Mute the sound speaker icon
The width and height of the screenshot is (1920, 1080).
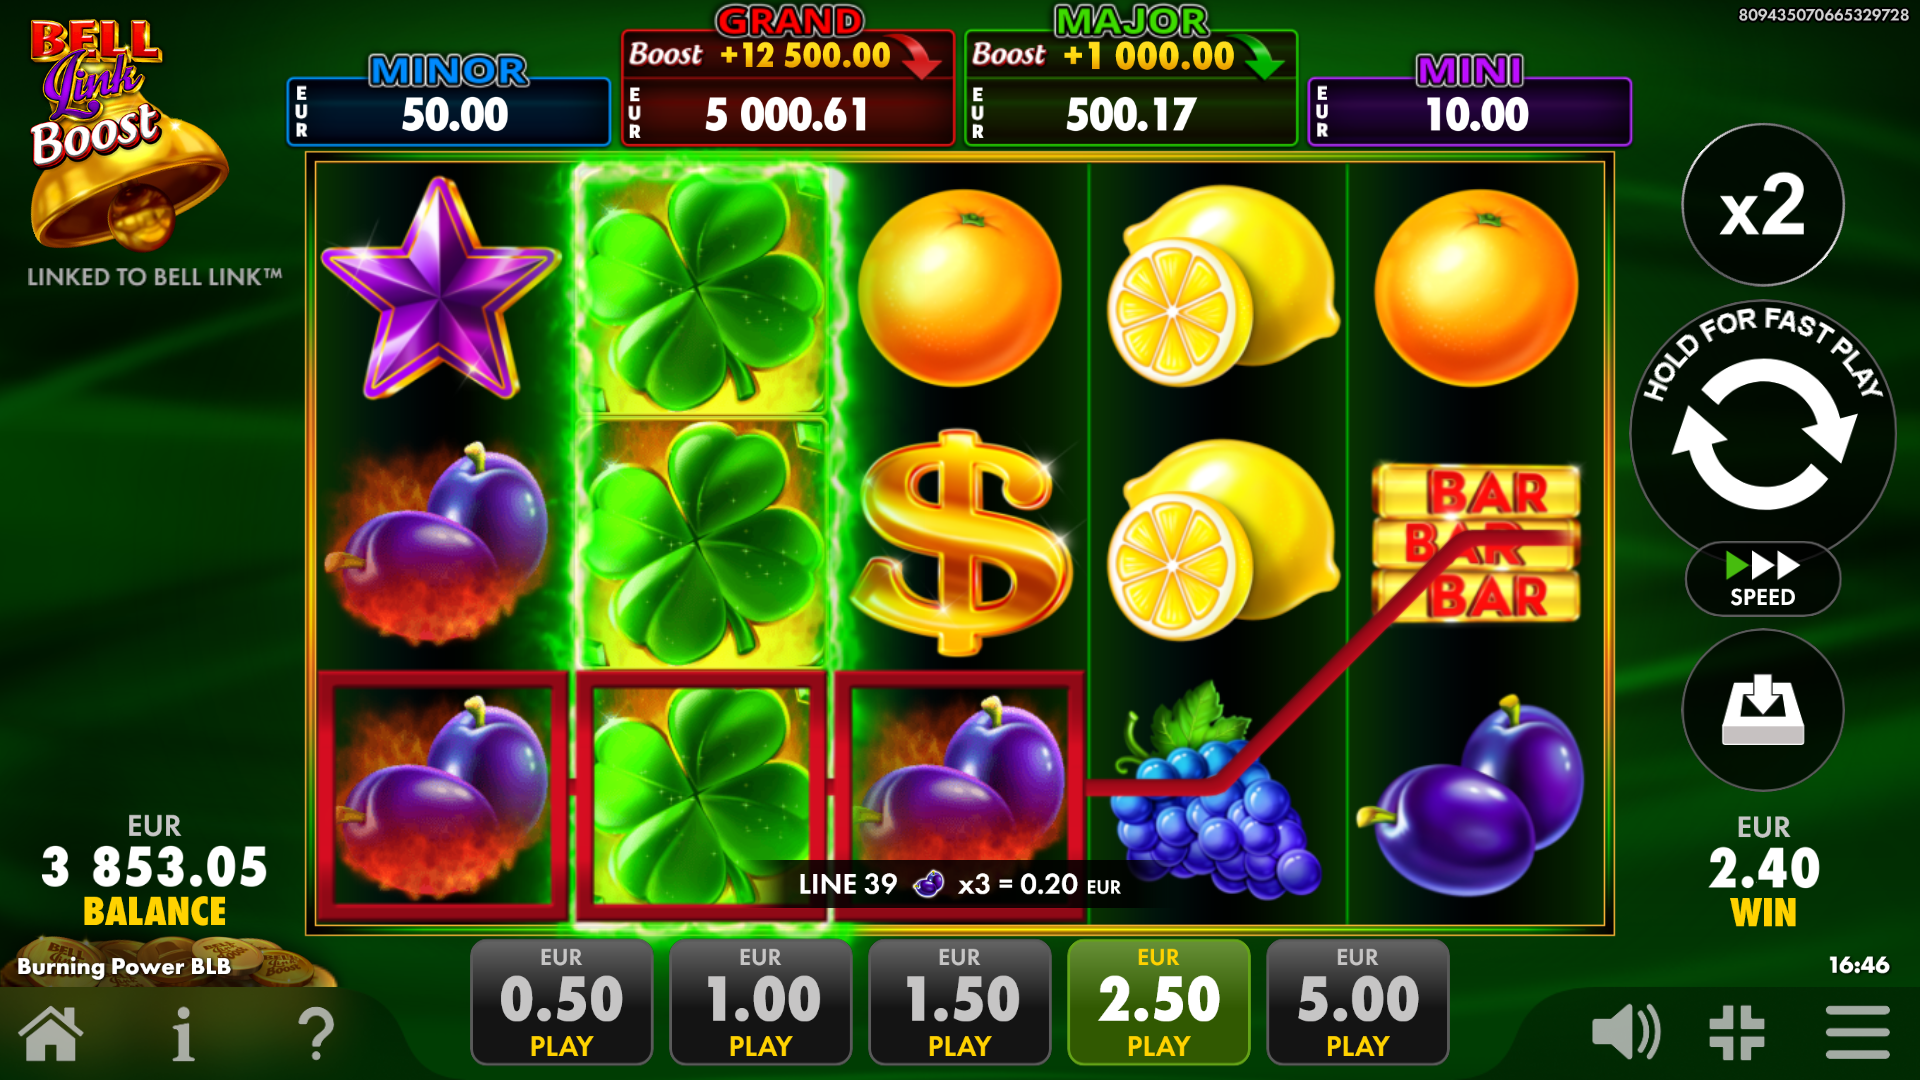1626,1032
